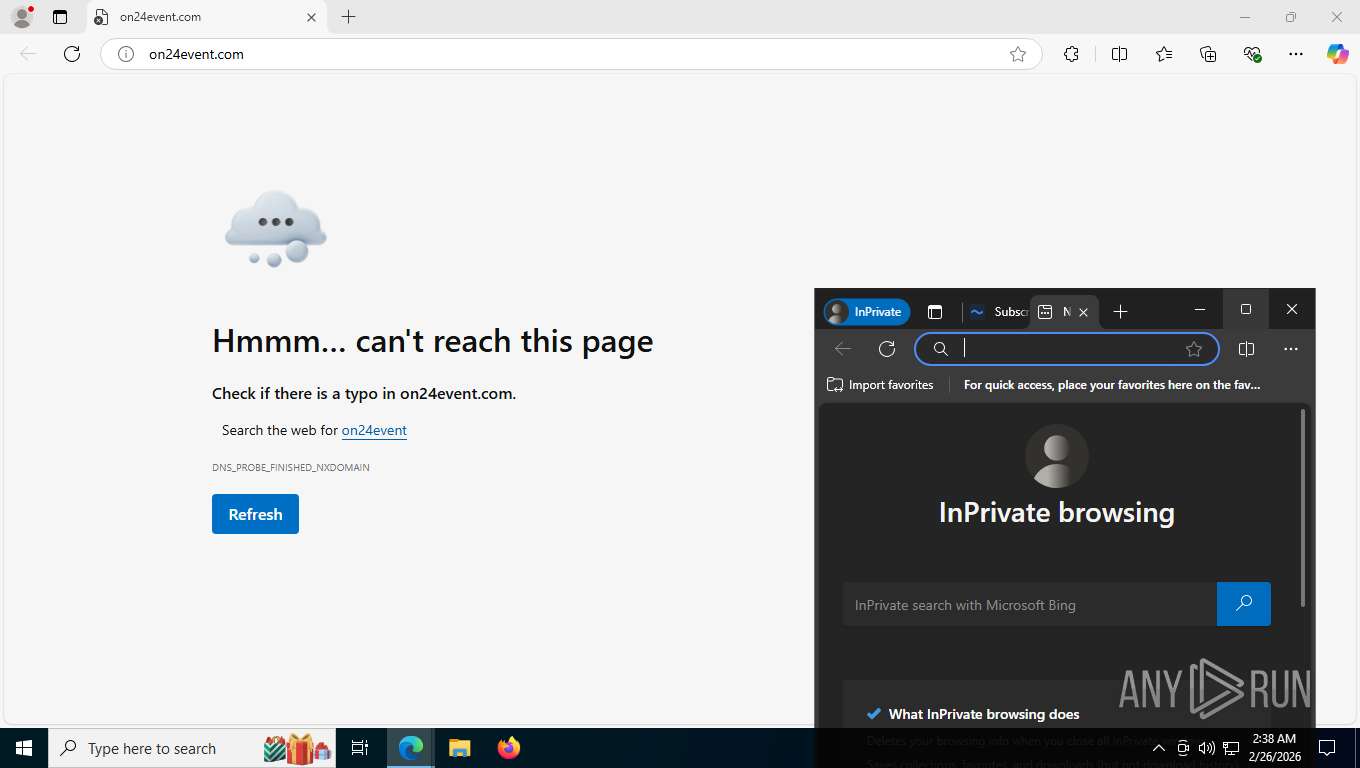Open Settings and more menu in main Edge
The height and width of the screenshot is (768, 1360).
pyautogui.click(x=1296, y=54)
